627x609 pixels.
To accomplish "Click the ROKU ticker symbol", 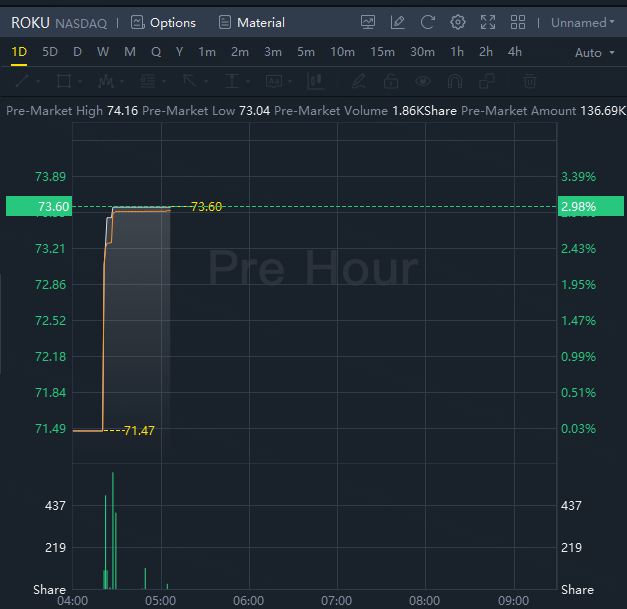I will 30,23.
